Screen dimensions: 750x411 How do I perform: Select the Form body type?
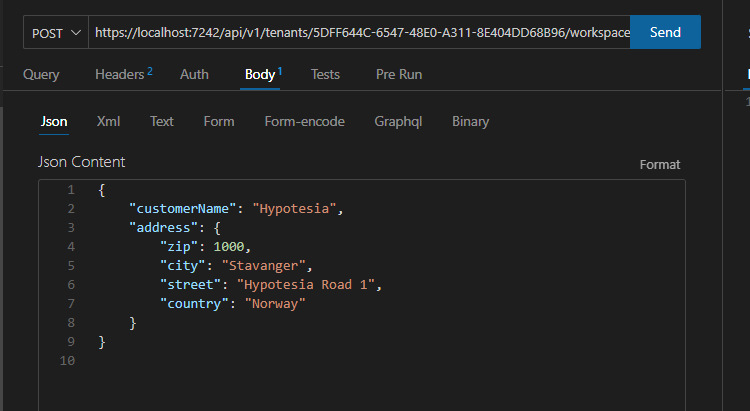[x=219, y=121]
